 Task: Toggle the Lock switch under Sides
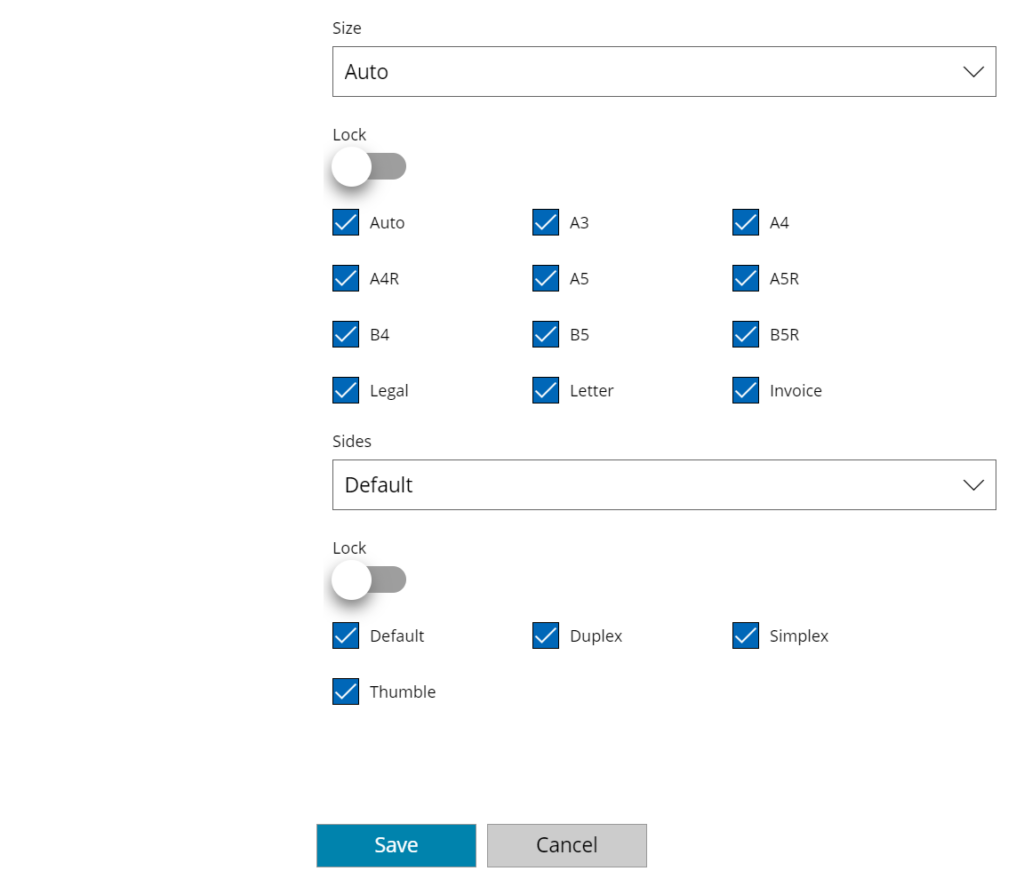(x=369, y=580)
